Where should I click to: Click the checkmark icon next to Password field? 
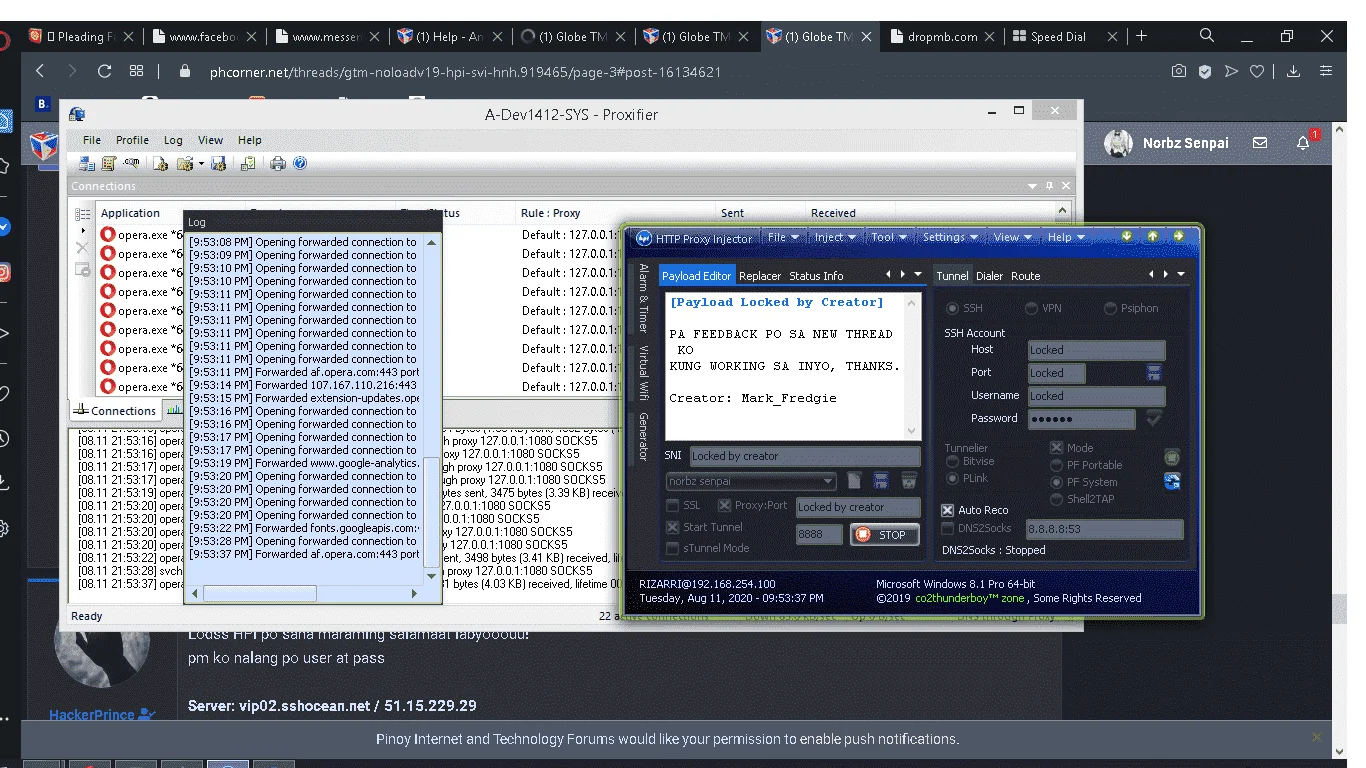[1154, 419]
